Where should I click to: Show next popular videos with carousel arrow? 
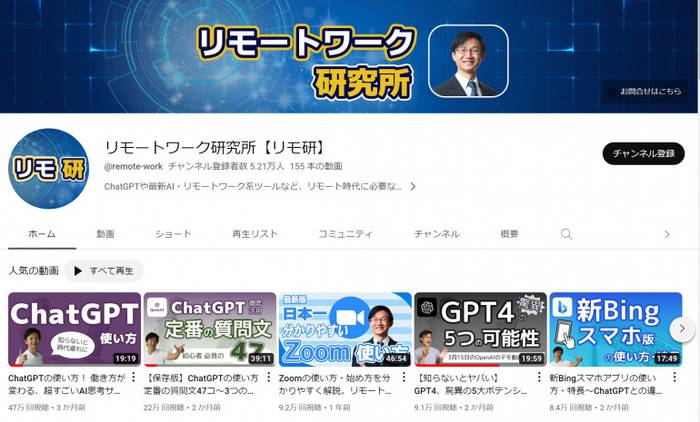[682, 329]
